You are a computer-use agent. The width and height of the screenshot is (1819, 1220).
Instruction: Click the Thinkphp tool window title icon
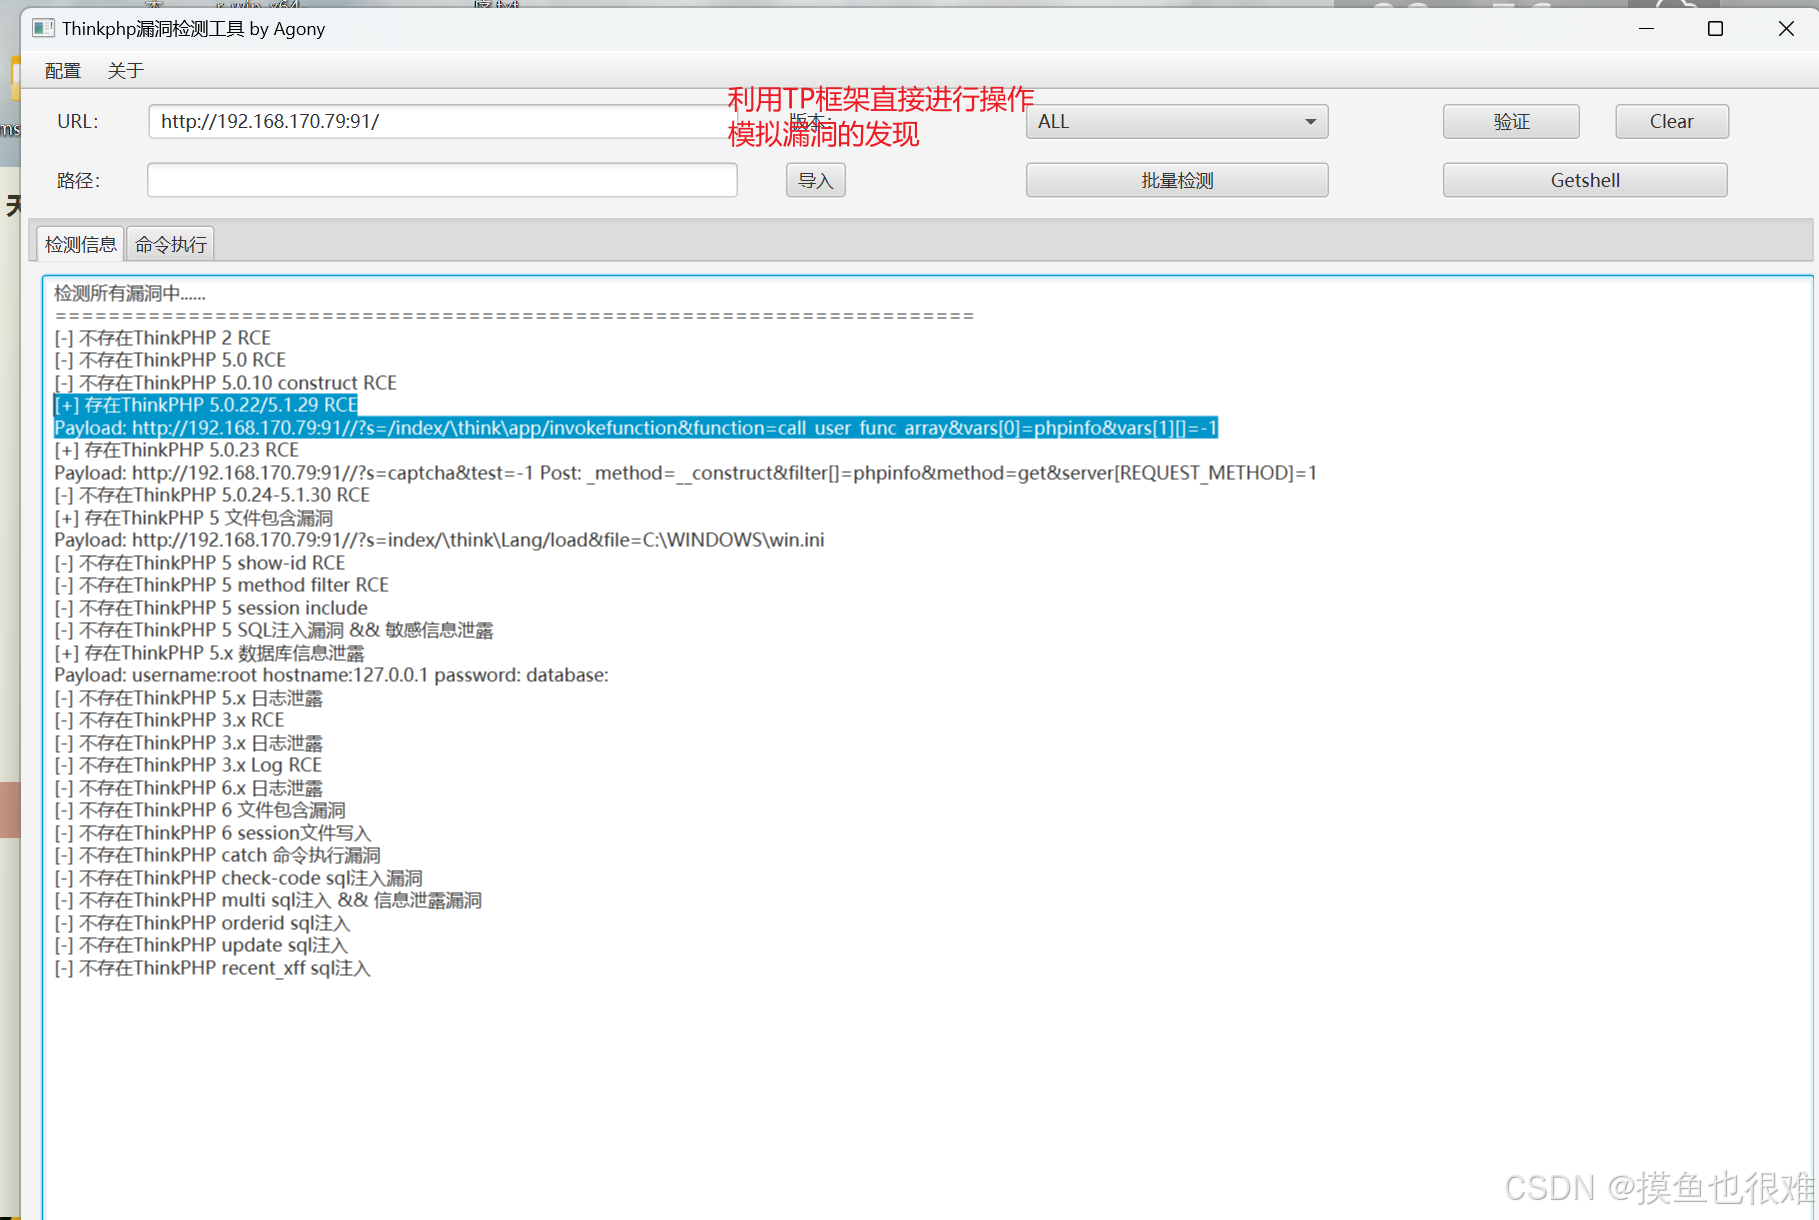[x=43, y=28]
